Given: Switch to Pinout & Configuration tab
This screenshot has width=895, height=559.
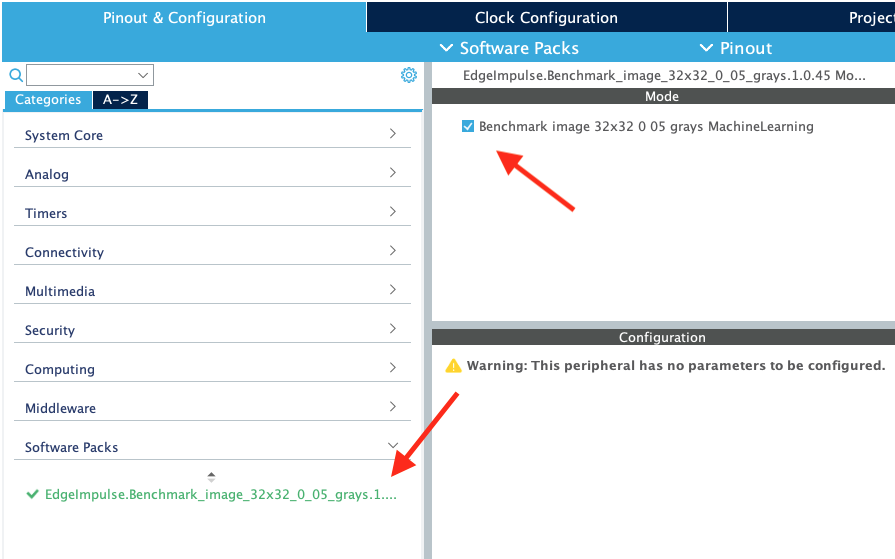Looking at the screenshot, I should [184, 17].
